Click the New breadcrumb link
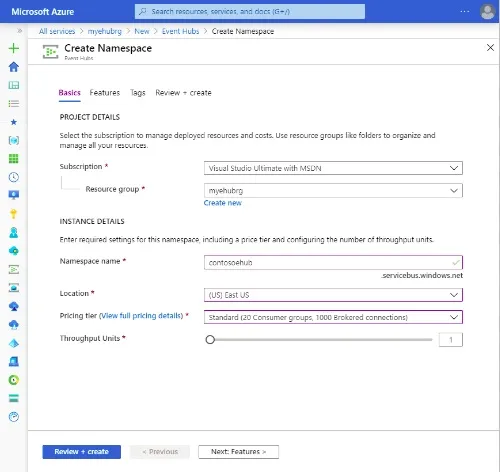The width and height of the screenshot is (500, 472). [142, 31]
